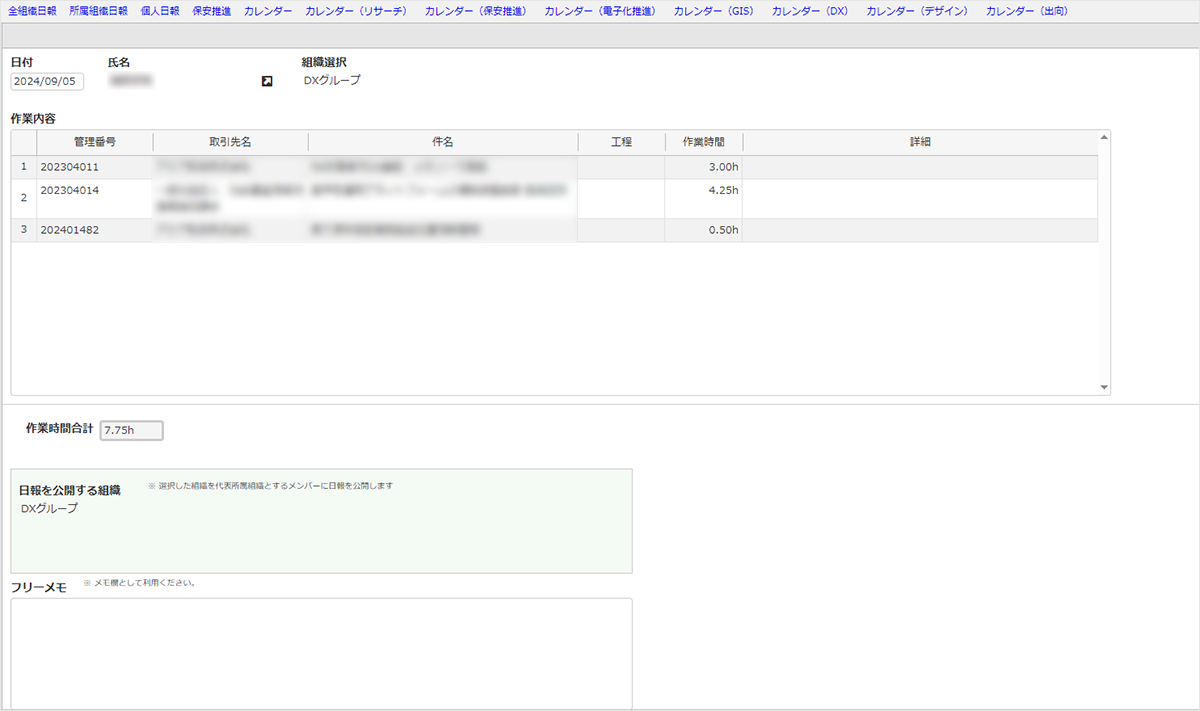Open the カレンダー（リサーチ） link
1200x711 pixels.
[358, 11]
